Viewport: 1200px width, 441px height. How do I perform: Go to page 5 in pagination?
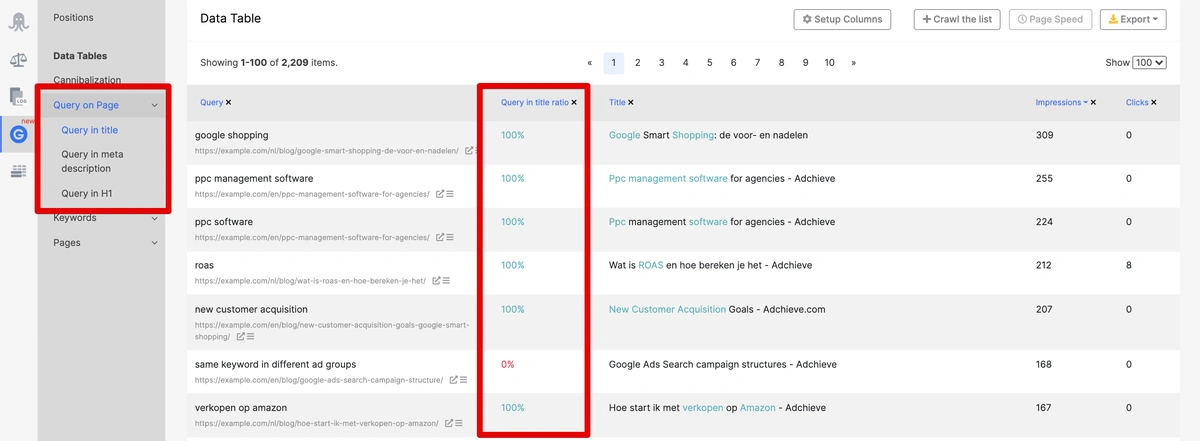pos(709,62)
